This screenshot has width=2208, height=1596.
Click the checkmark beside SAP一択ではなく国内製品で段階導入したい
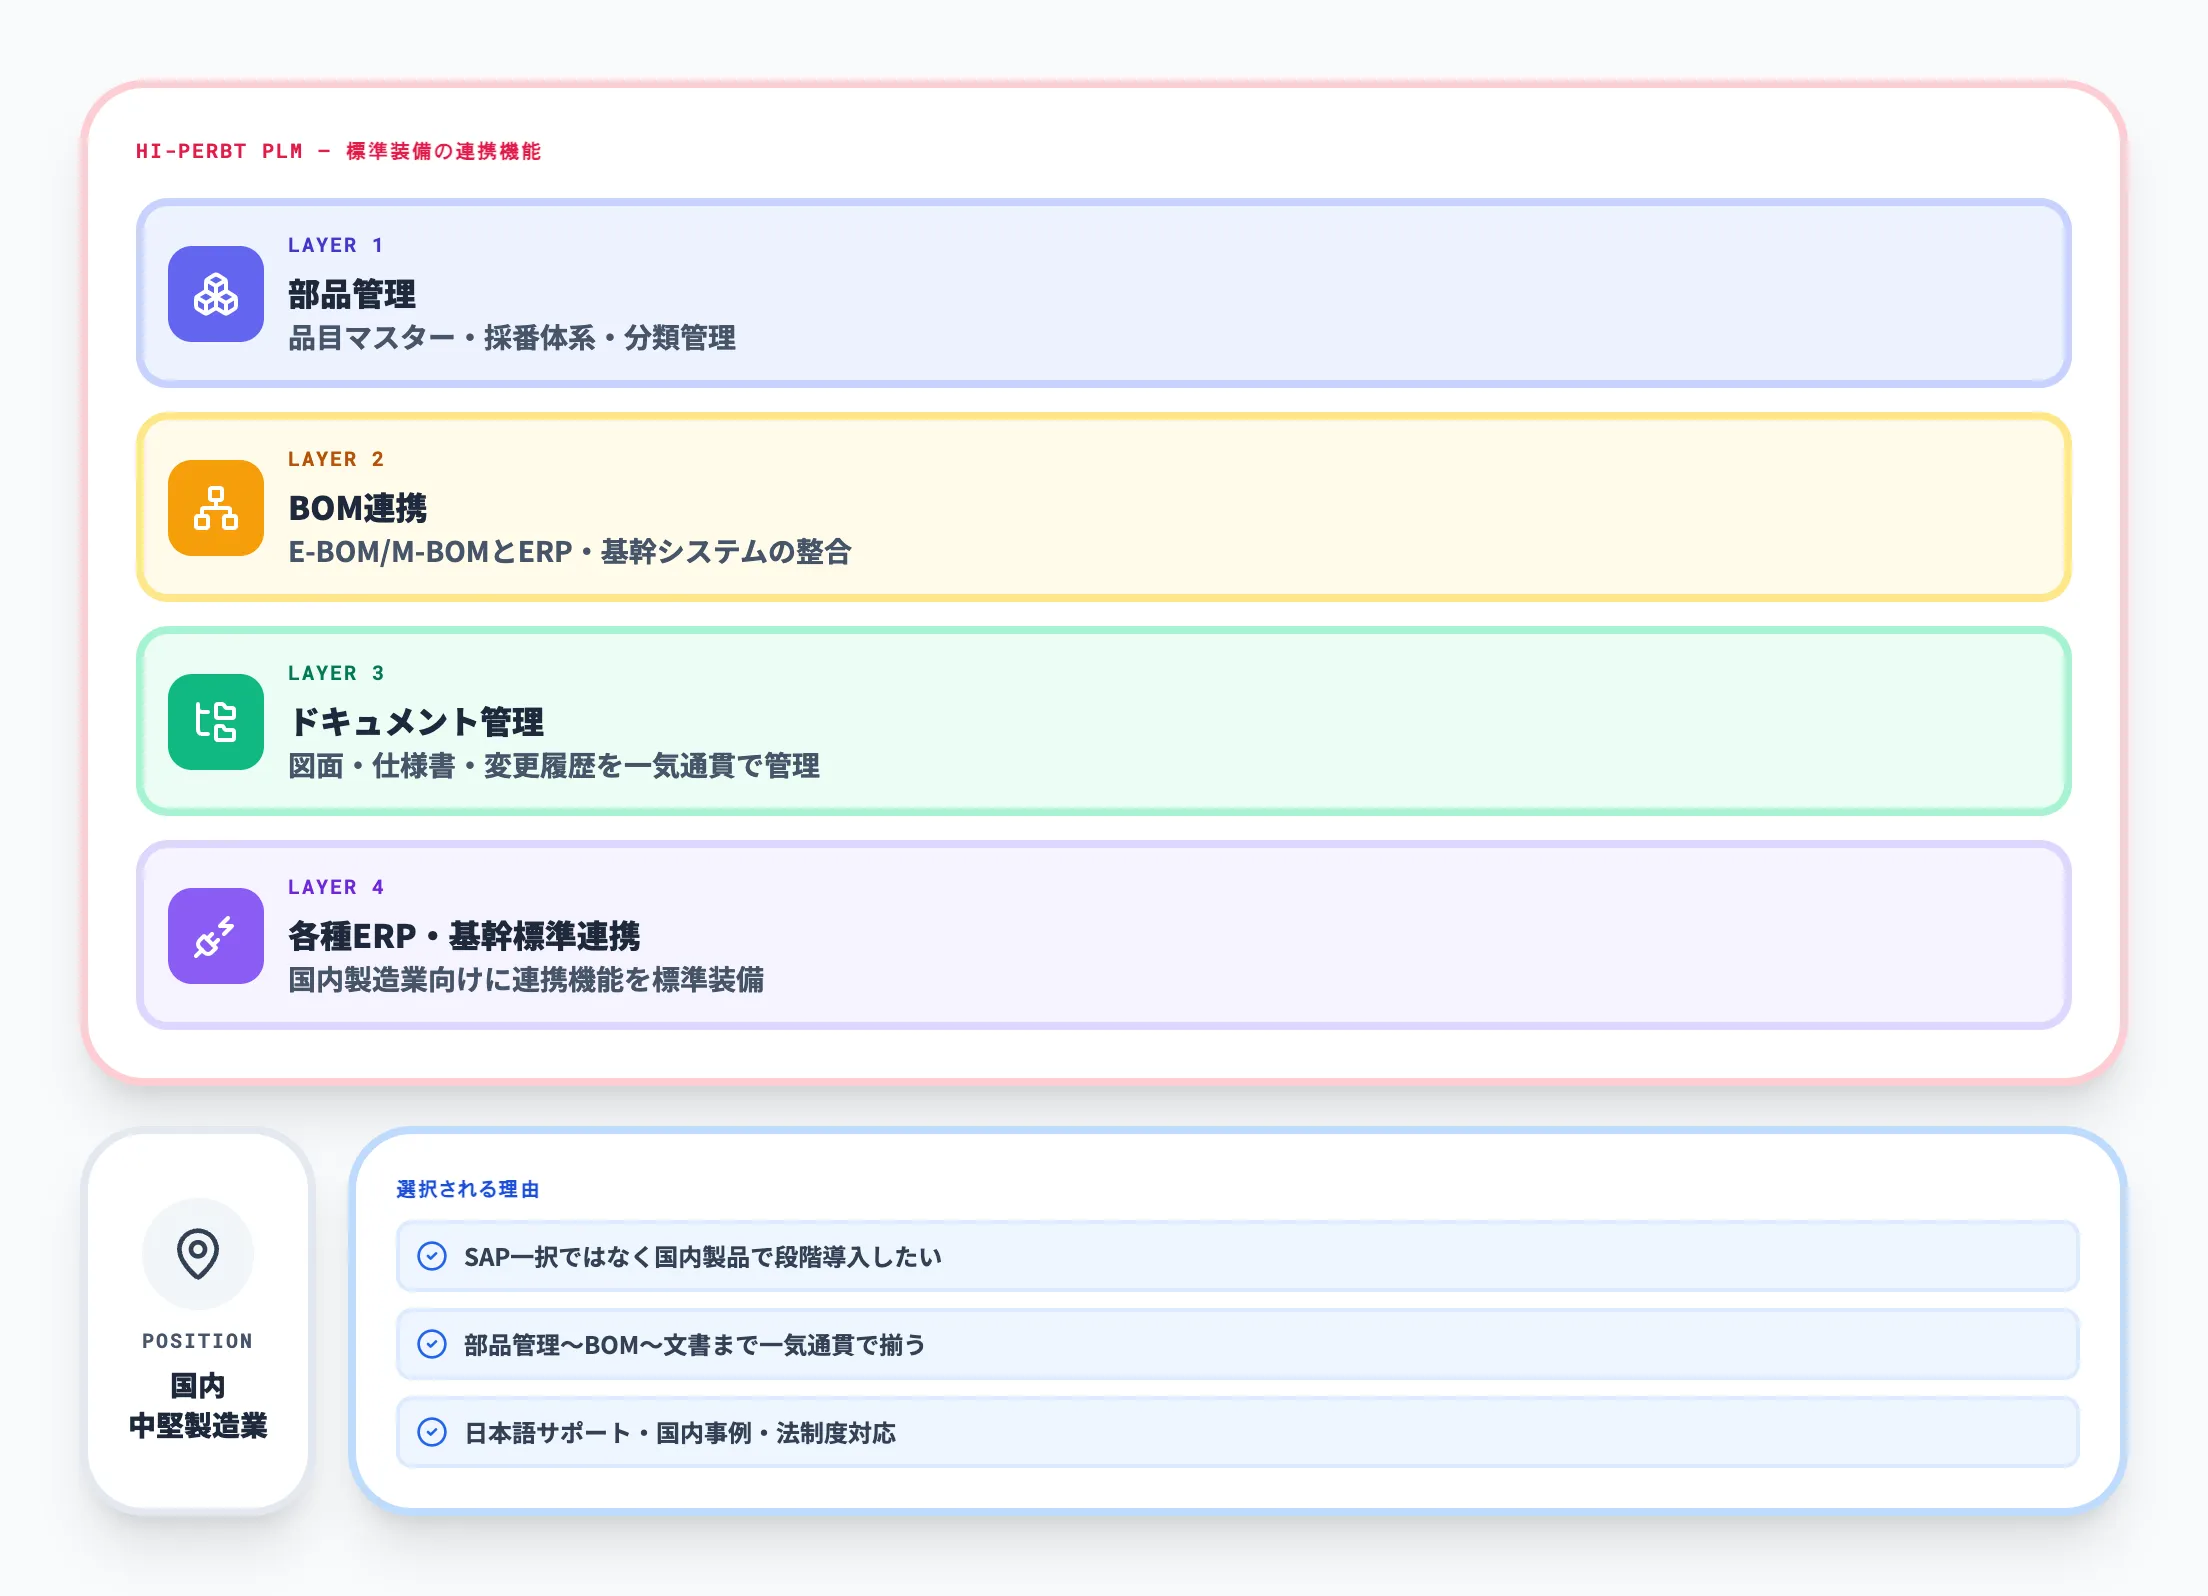coord(432,1257)
